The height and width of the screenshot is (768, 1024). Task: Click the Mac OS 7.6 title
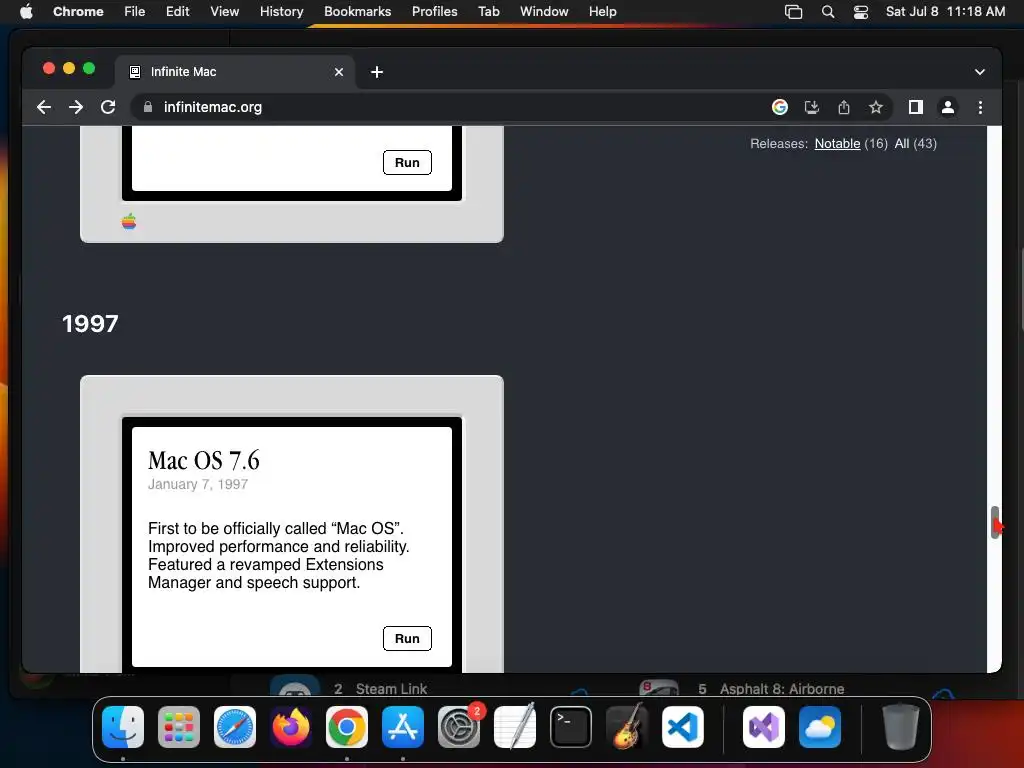[x=204, y=460]
